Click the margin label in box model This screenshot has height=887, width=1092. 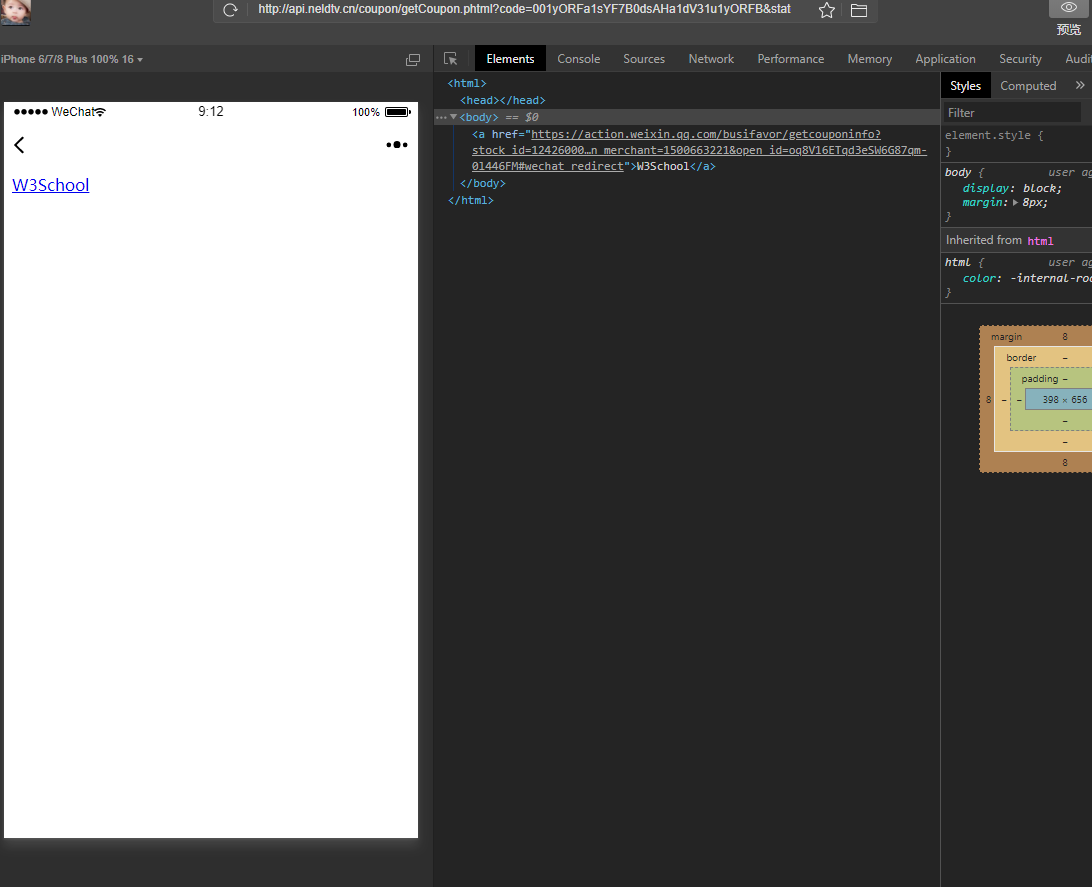pyautogui.click(x=1006, y=337)
